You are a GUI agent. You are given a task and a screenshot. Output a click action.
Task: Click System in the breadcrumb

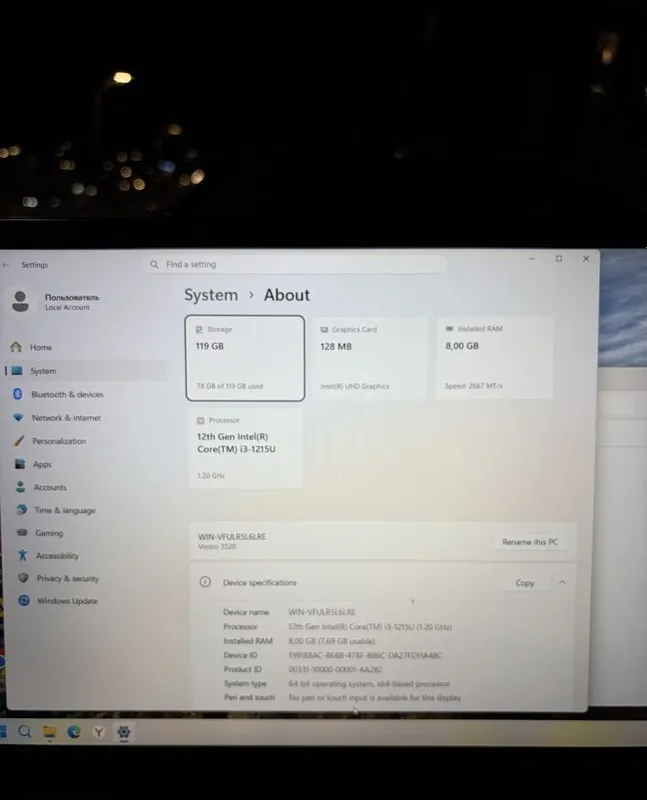tap(211, 295)
